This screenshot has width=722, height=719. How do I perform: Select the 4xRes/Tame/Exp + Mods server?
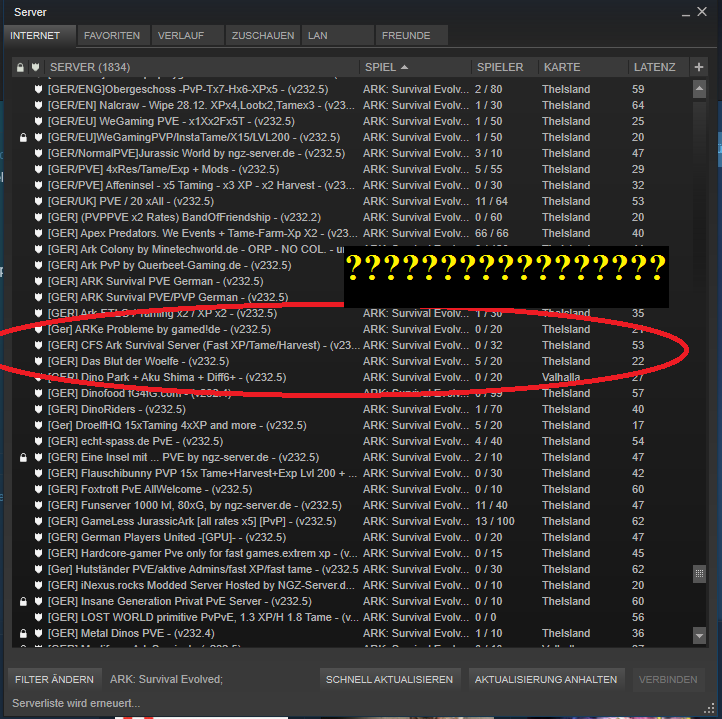coord(352,170)
